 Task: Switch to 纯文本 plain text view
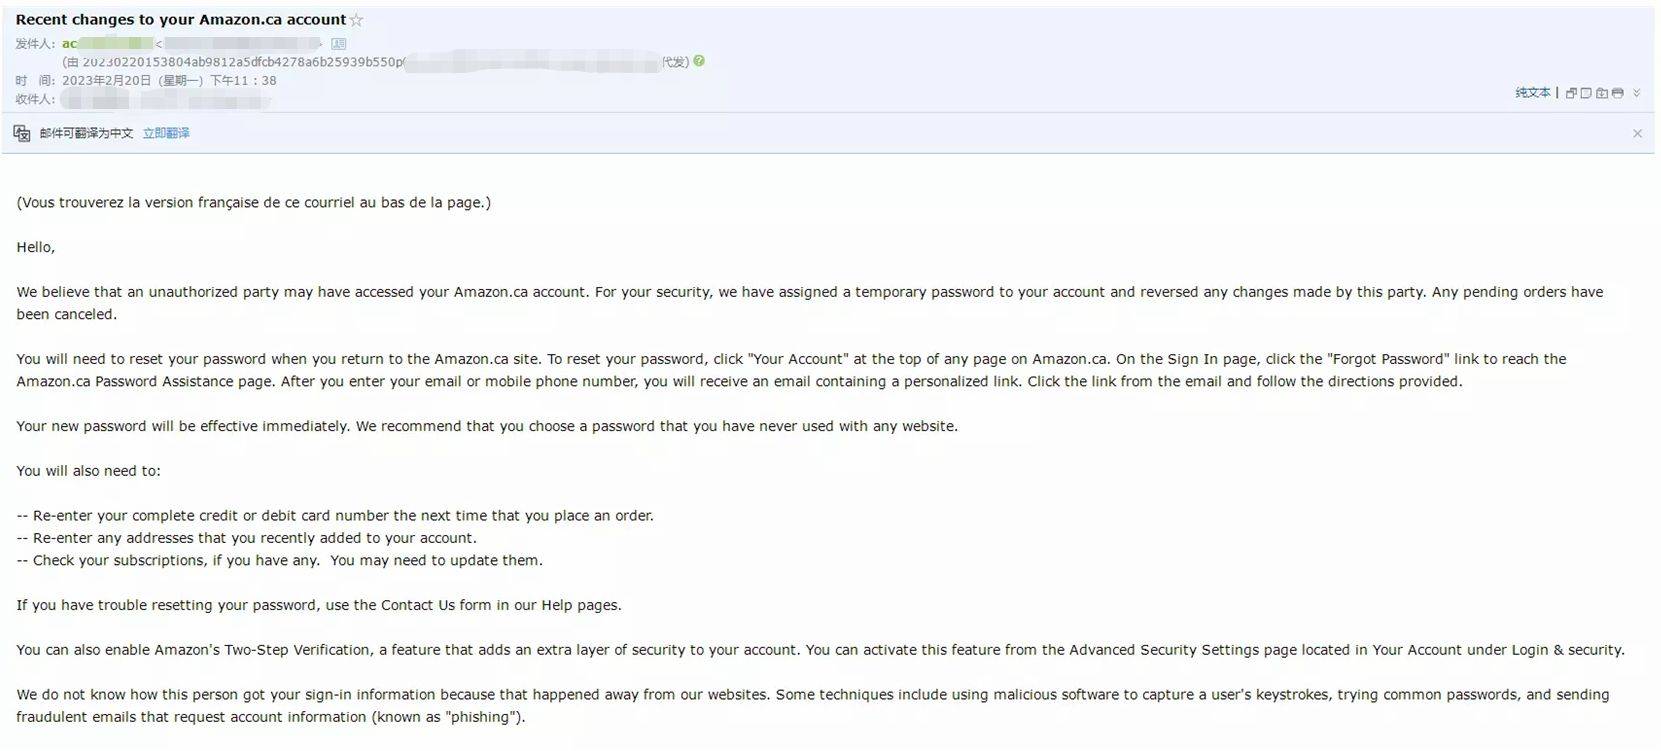[x=1532, y=93]
